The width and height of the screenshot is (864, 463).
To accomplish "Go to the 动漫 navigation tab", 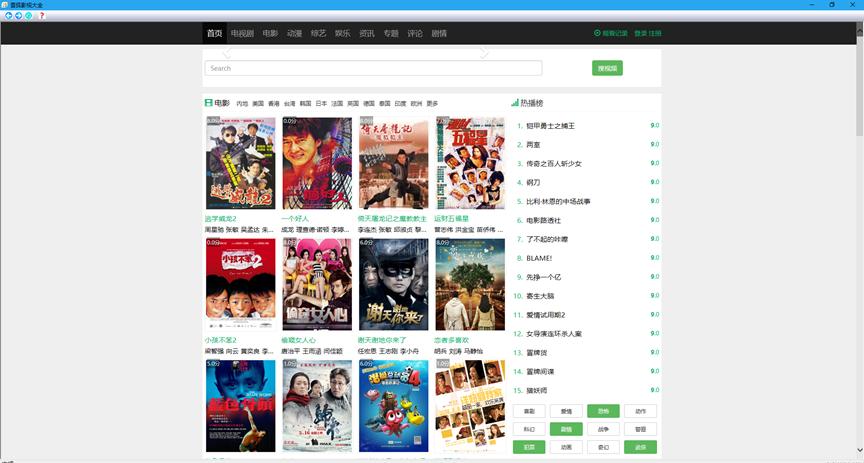I will point(294,33).
